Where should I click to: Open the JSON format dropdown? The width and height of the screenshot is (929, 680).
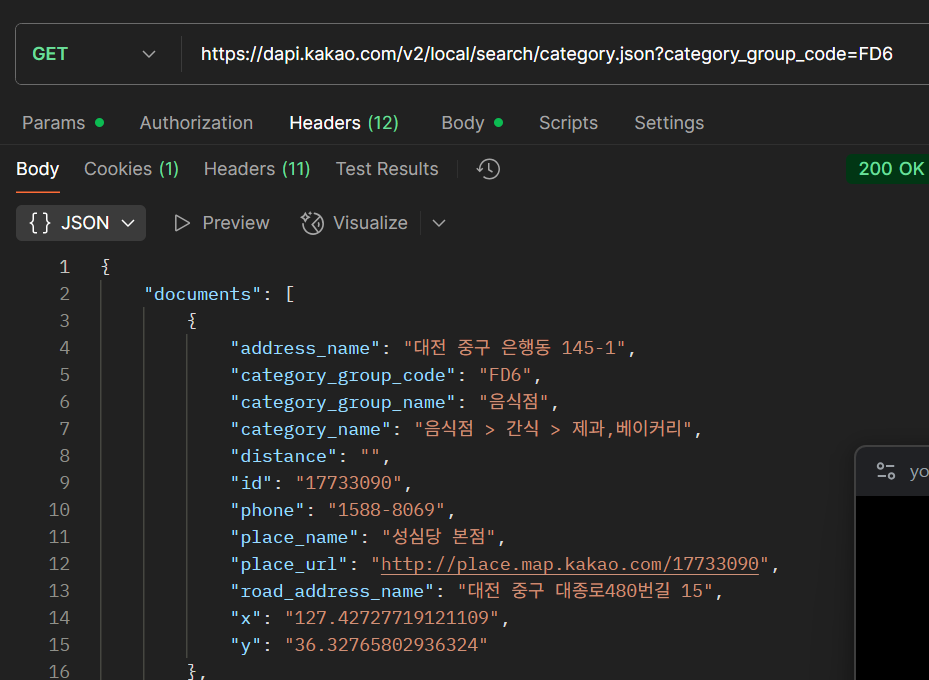click(81, 223)
